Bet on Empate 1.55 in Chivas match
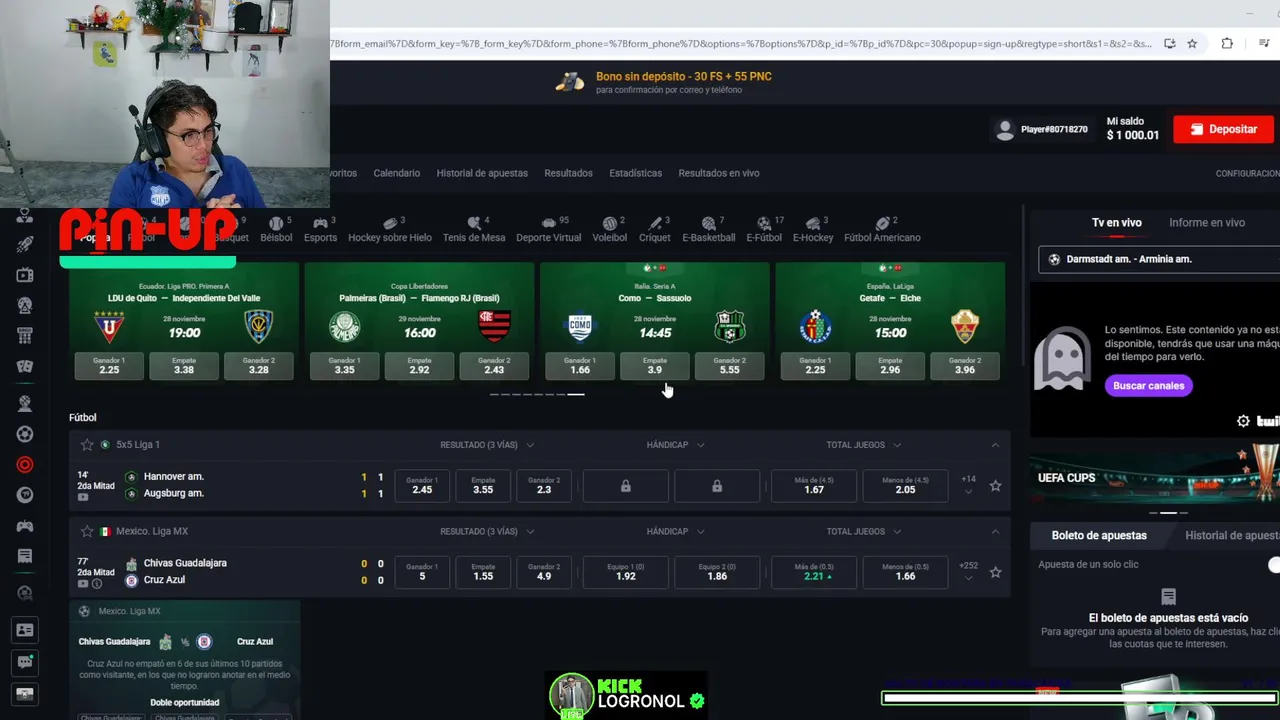1280x720 pixels. tap(483, 572)
